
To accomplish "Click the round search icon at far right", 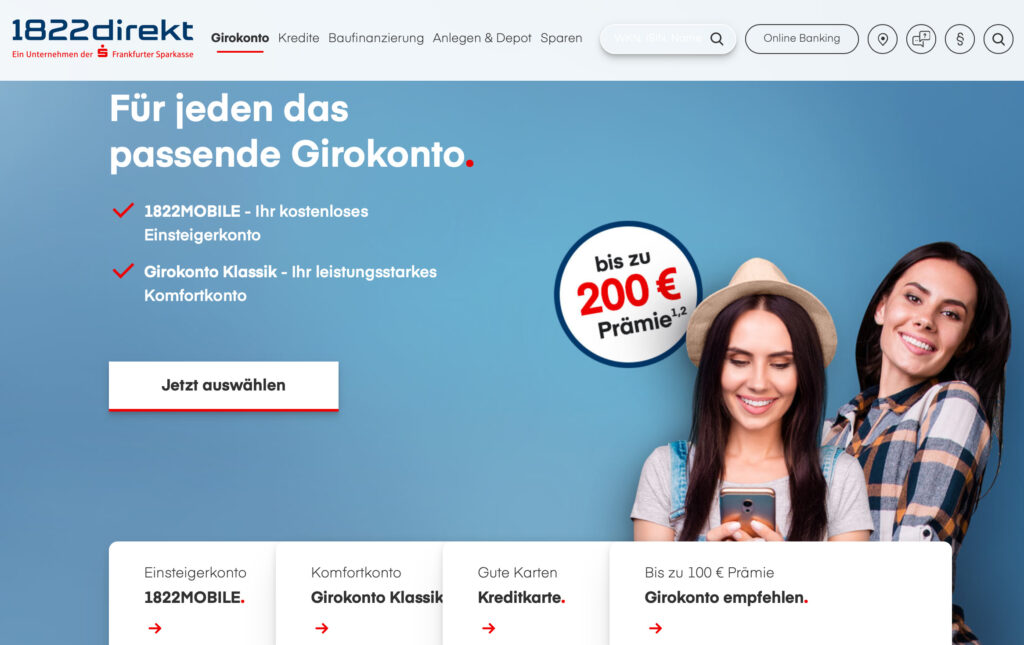I will click(x=998, y=39).
